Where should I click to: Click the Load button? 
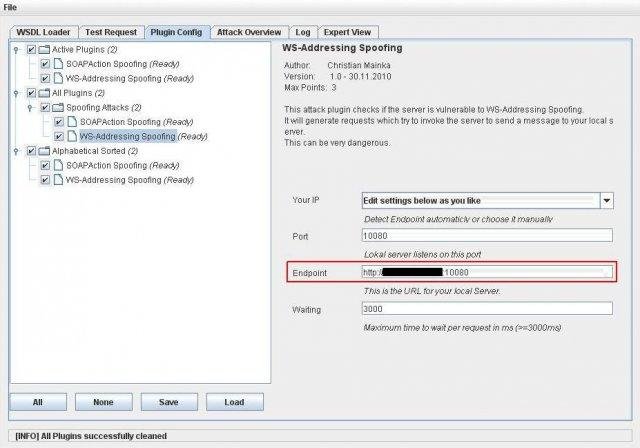coord(234,402)
